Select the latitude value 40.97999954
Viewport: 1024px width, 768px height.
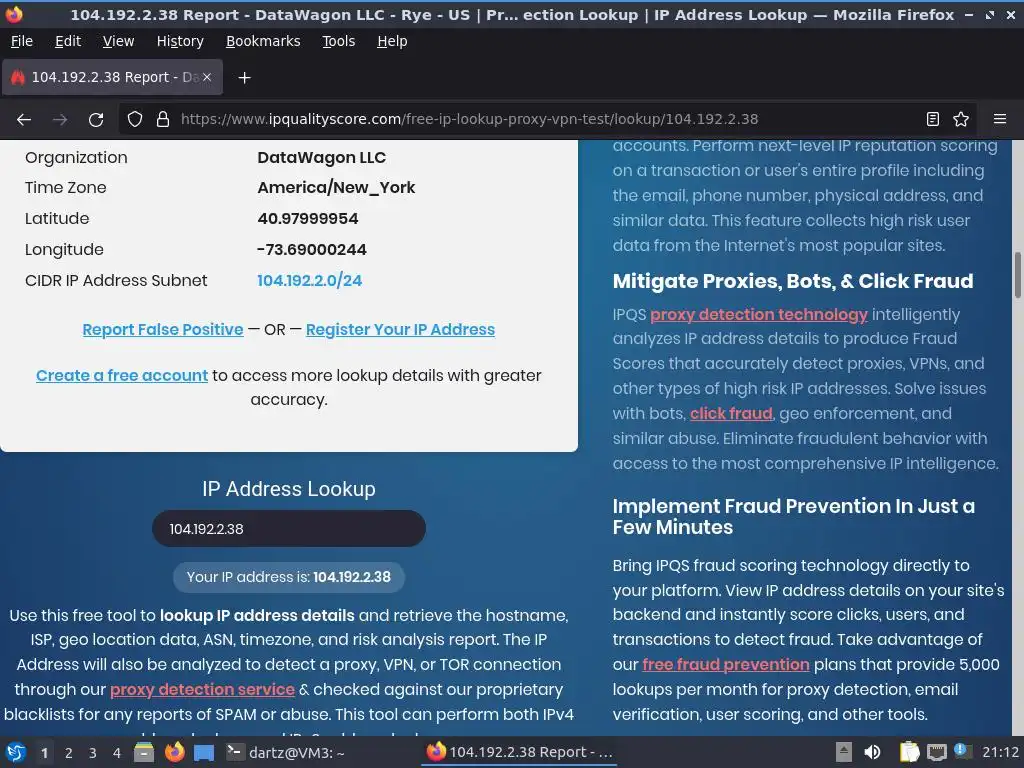(x=308, y=219)
